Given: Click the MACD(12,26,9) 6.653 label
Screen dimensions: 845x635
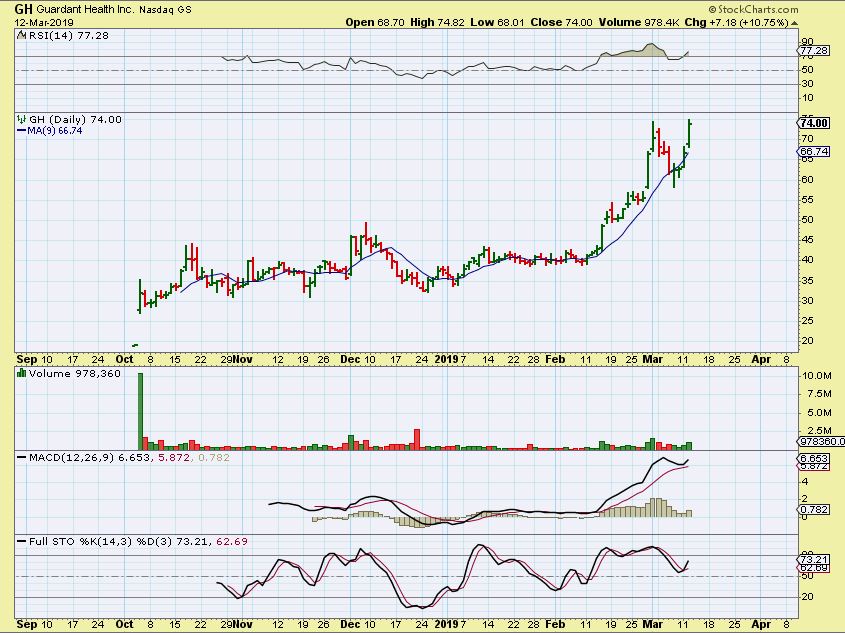Looking at the screenshot, I should click(90, 458).
